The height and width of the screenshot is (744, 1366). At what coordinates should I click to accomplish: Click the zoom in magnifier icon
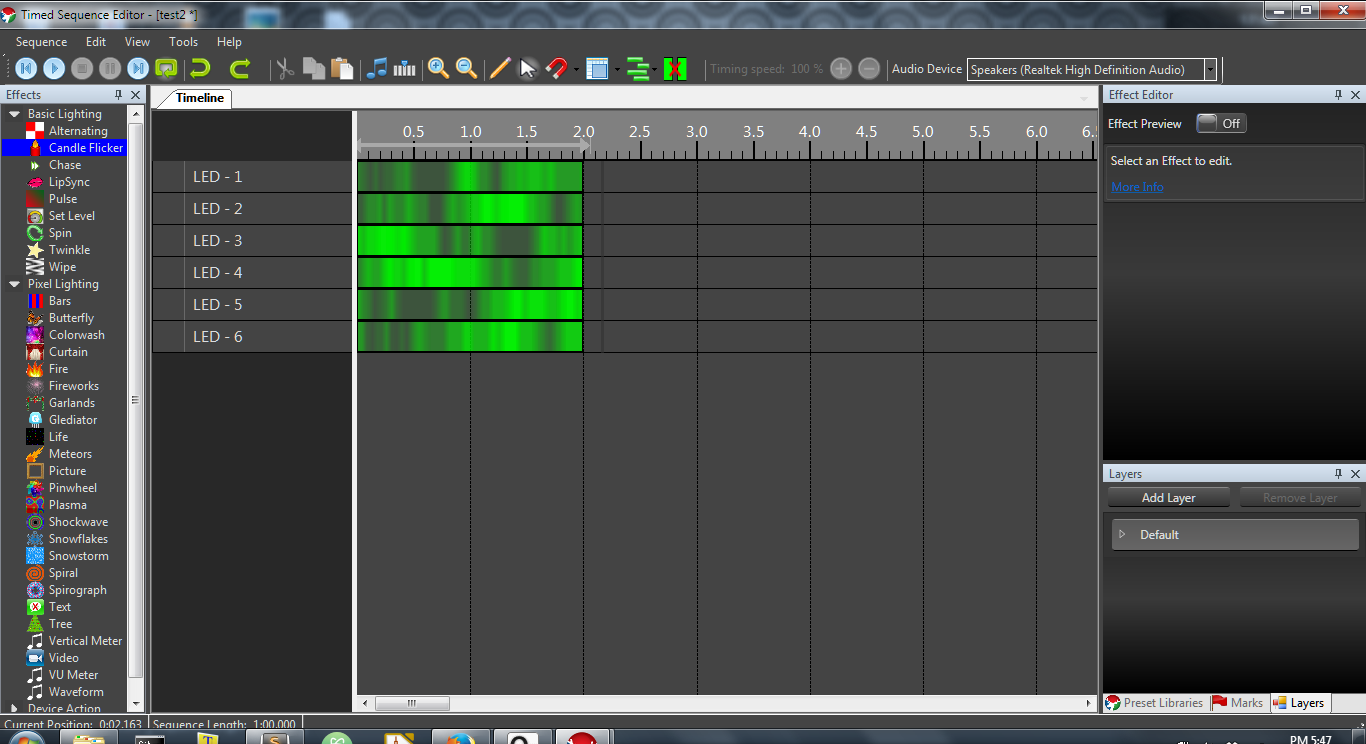point(438,69)
